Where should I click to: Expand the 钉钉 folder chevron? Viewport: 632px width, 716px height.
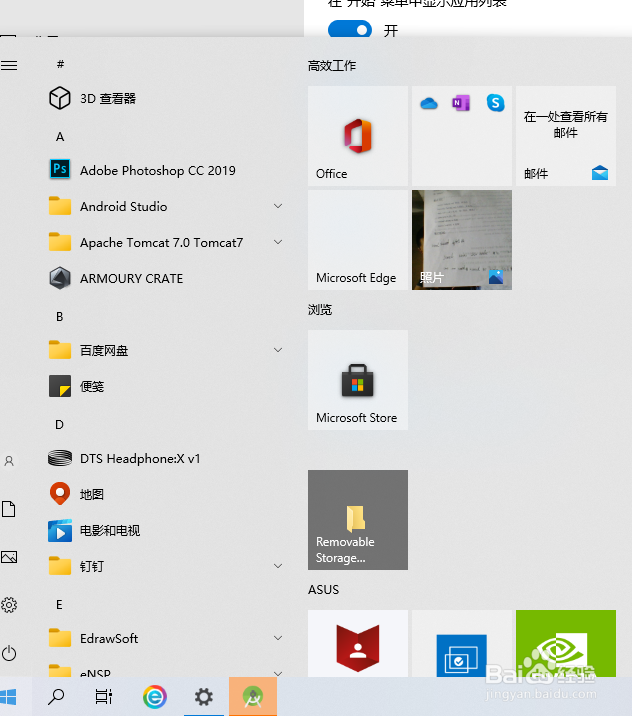[x=278, y=566]
